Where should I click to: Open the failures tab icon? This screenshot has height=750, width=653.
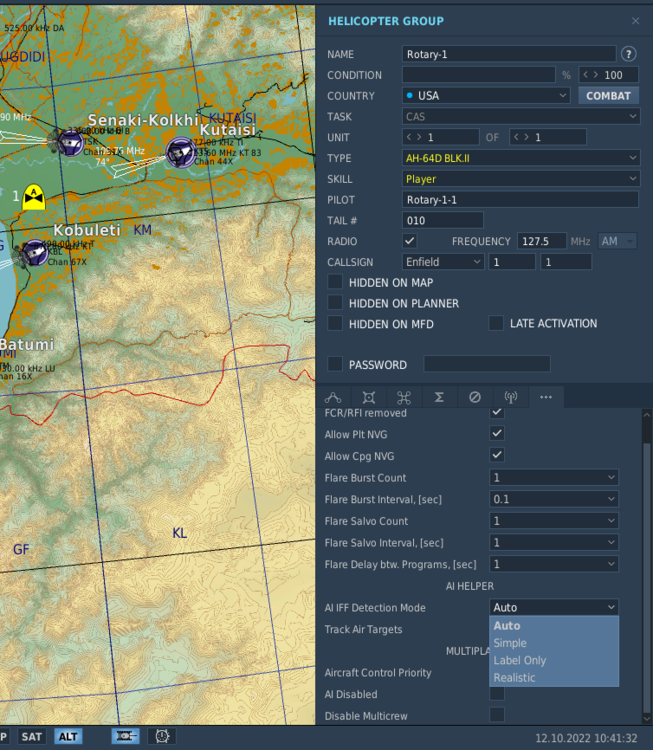[x=475, y=397]
